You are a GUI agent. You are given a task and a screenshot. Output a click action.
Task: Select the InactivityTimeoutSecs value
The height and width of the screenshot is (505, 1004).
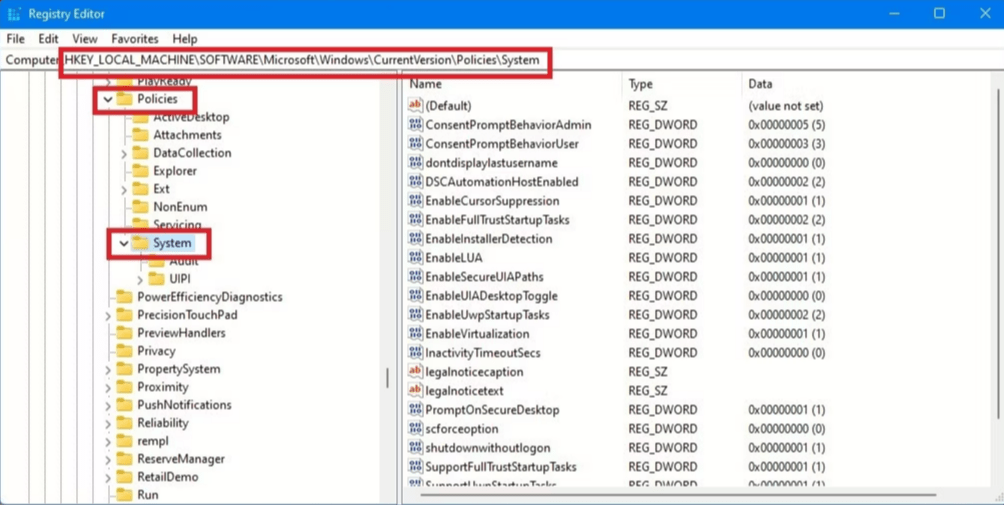click(x=483, y=353)
